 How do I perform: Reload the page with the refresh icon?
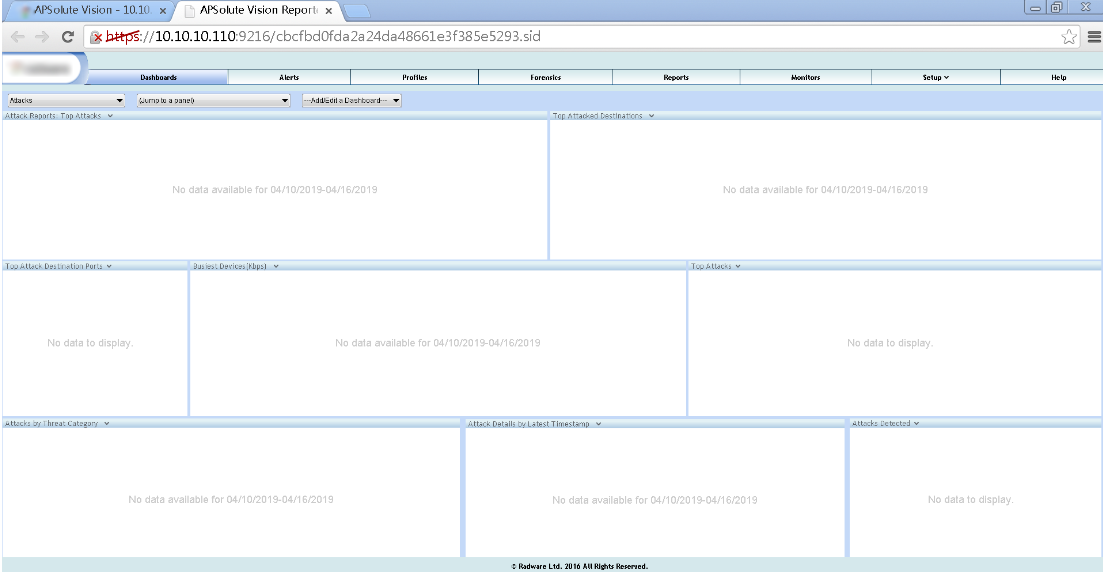68,36
